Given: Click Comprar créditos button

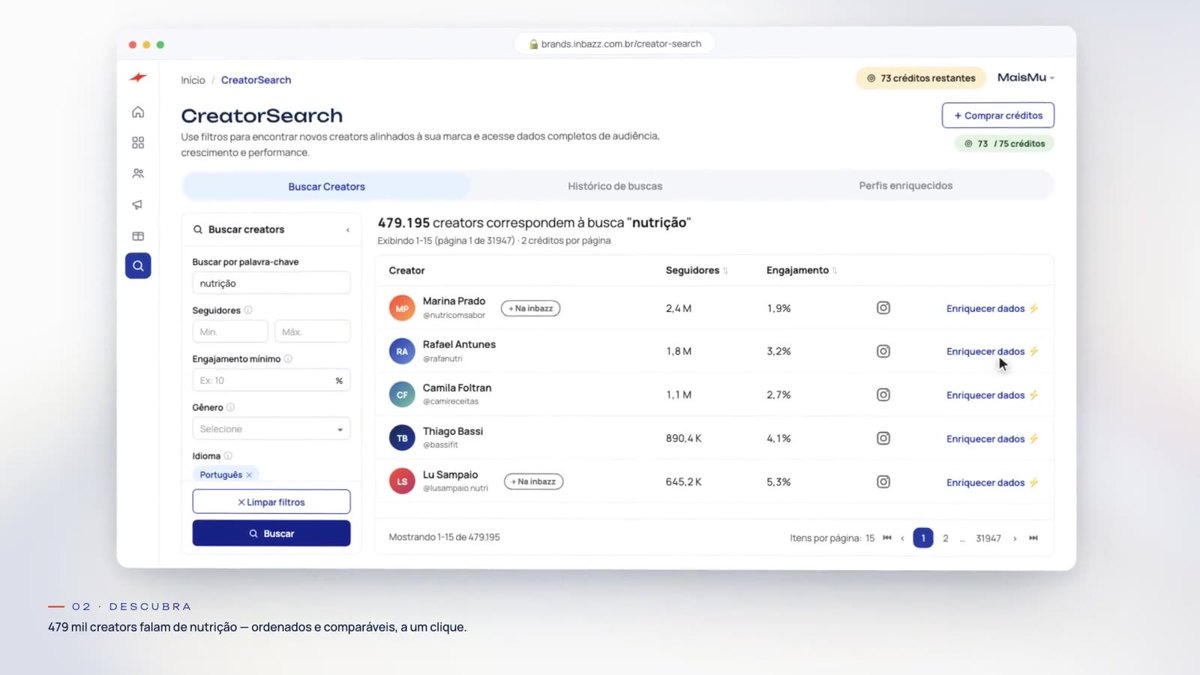Looking at the screenshot, I should tap(998, 115).
